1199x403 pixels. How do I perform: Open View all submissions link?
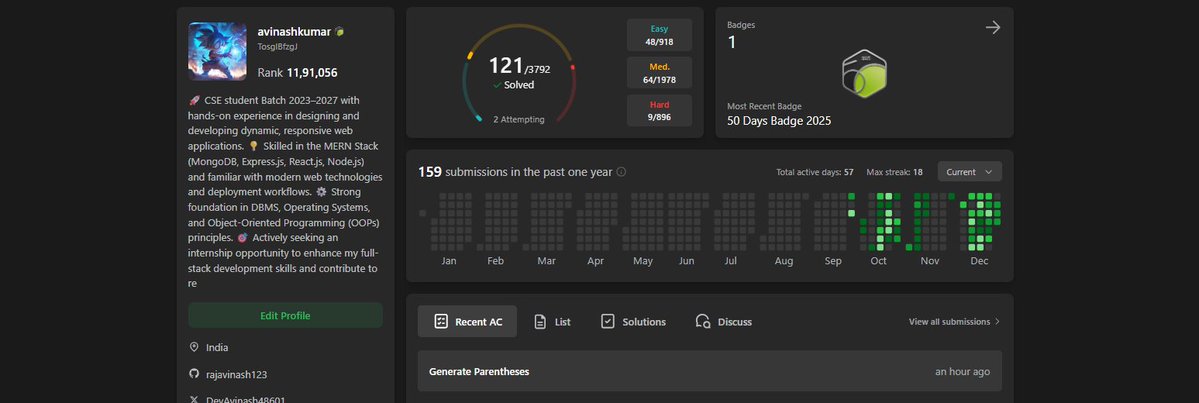coord(954,322)
